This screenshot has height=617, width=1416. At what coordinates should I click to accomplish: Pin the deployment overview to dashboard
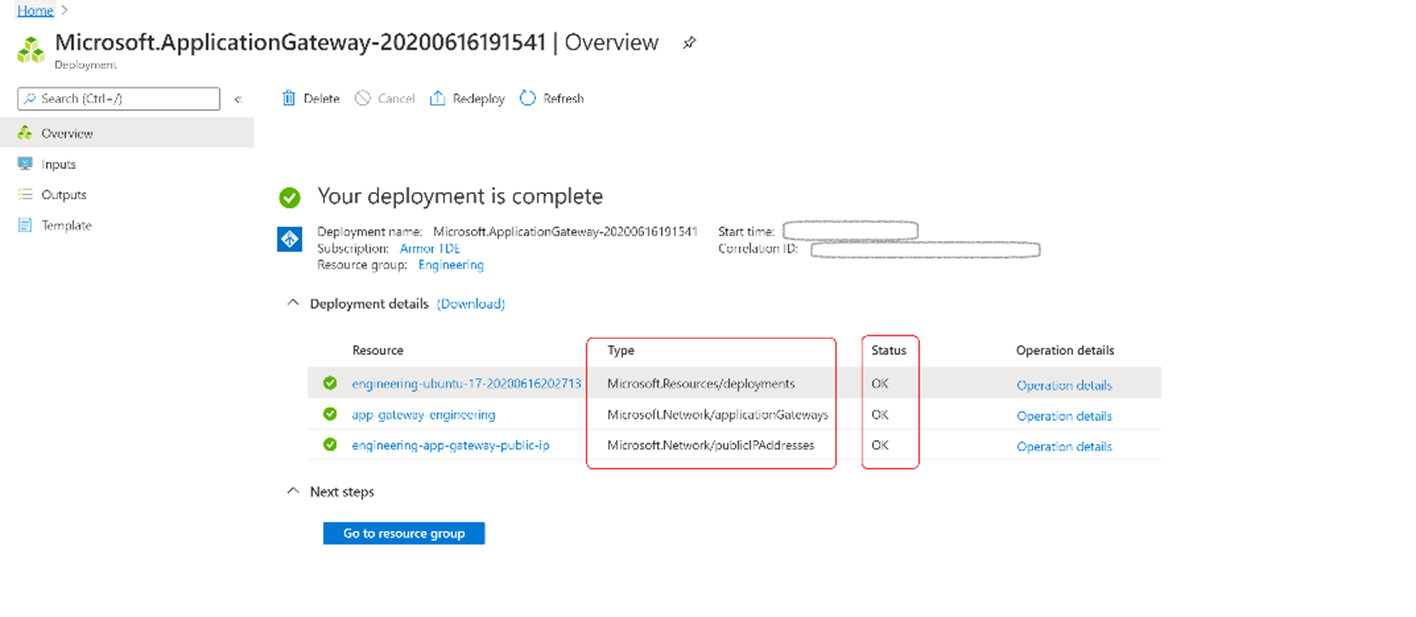(x=689, y=43)
